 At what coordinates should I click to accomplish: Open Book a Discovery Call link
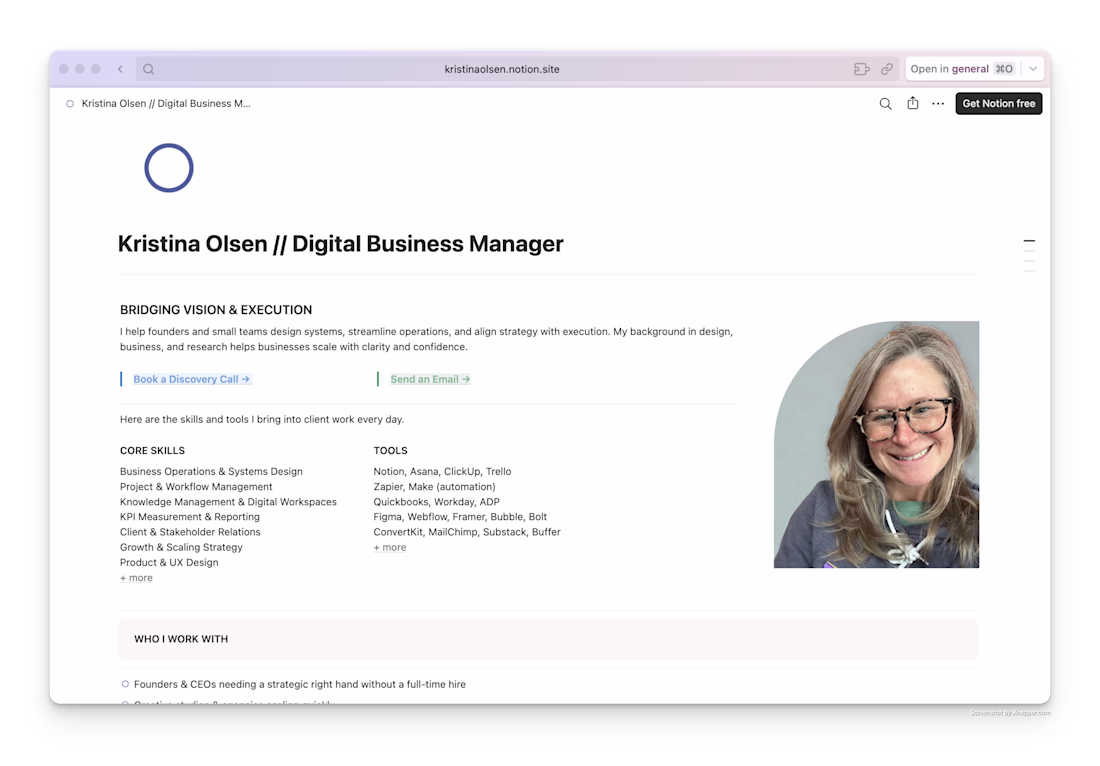point(192,379)
